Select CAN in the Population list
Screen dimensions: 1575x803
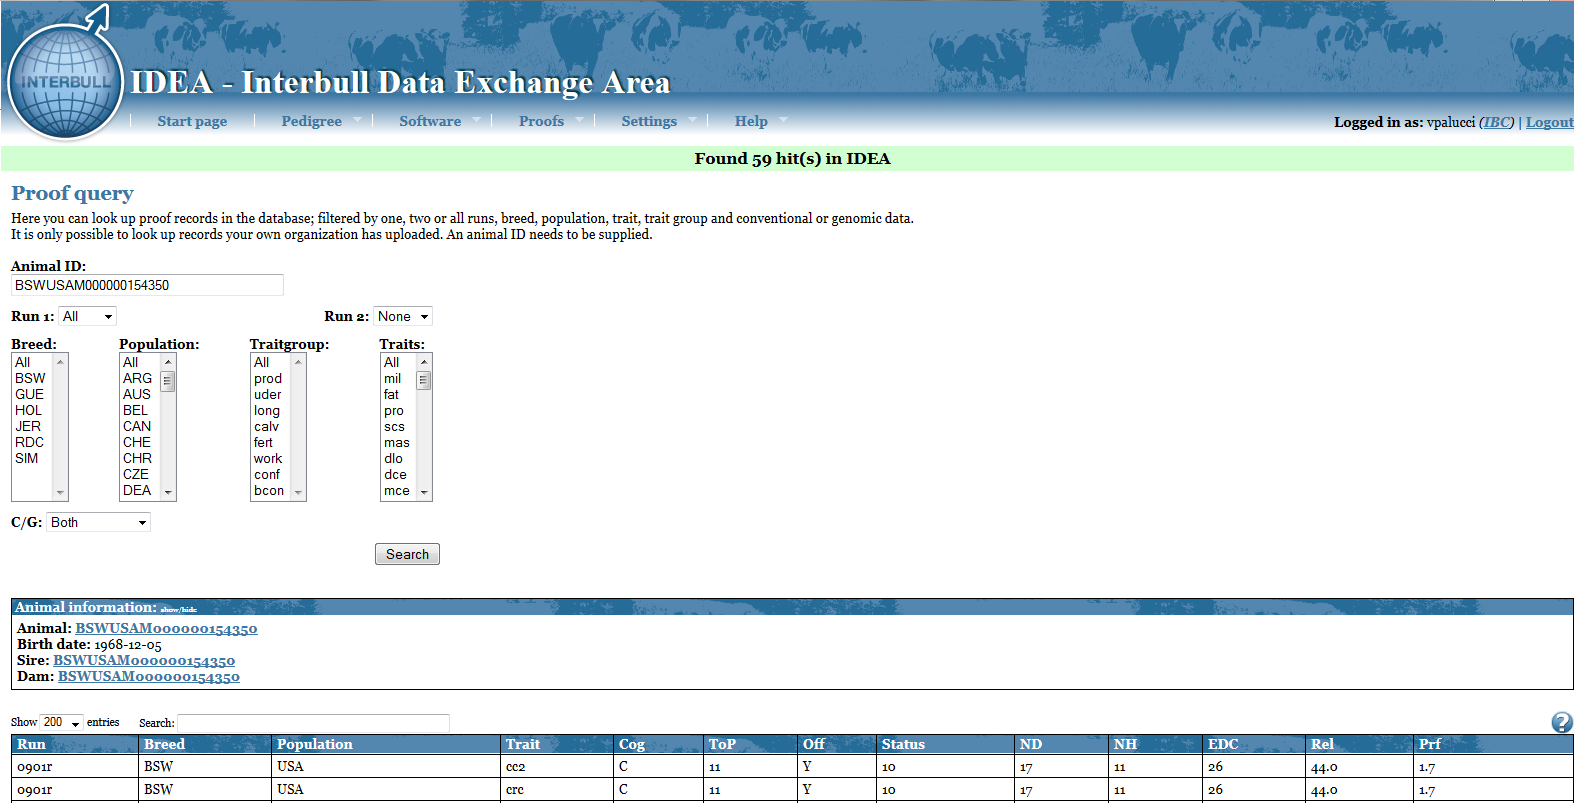tap(137, 426)
